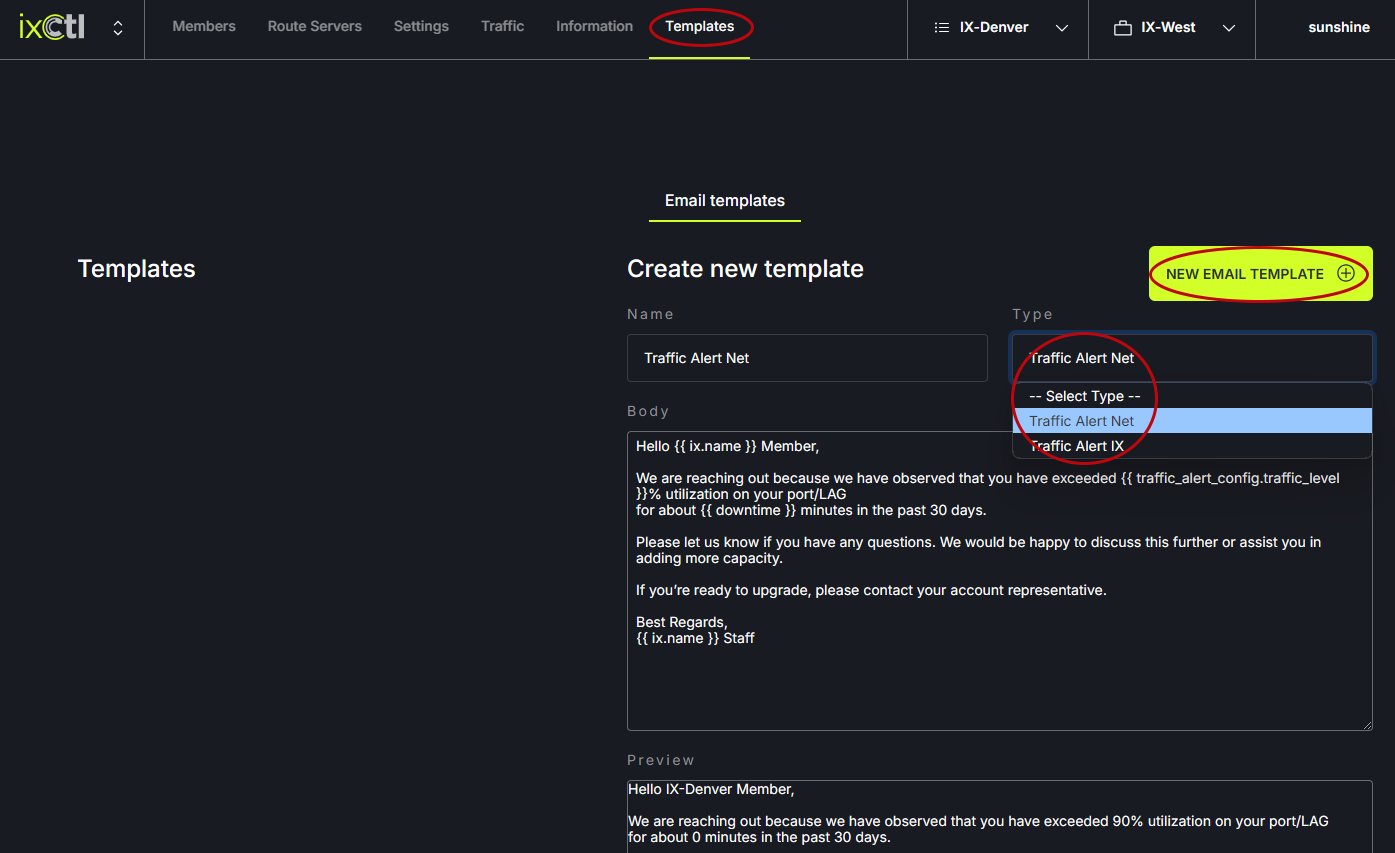Click the ixctl logo
This screenshot has width=1395, height=853.
52,28
